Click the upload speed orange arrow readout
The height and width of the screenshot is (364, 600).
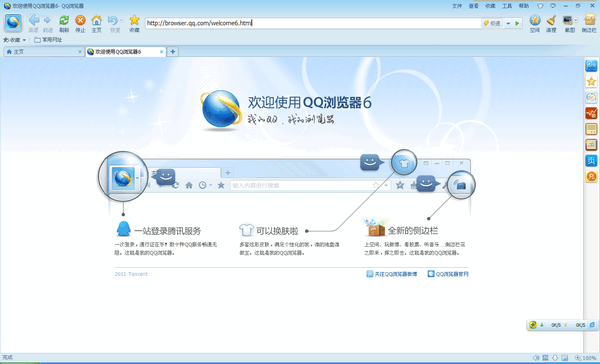tap(575, 325)
